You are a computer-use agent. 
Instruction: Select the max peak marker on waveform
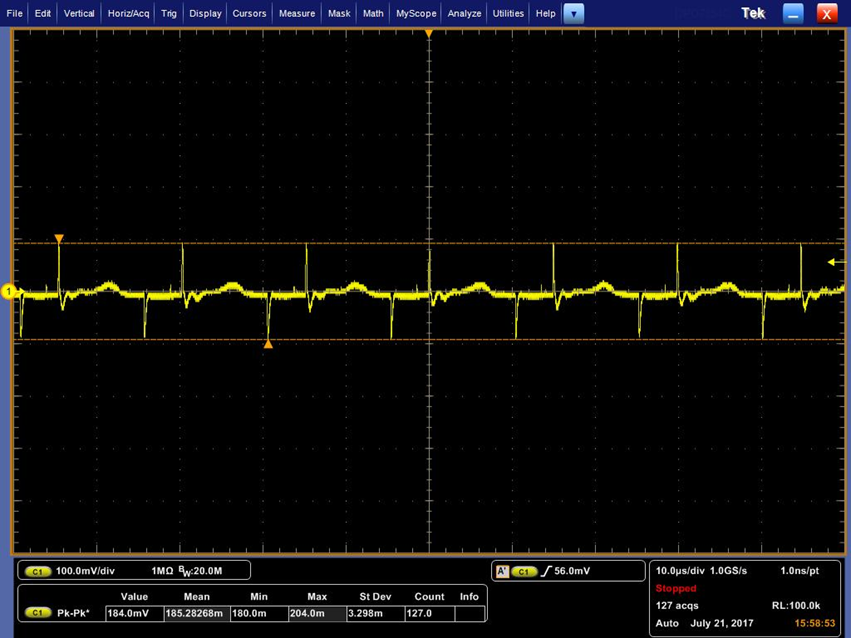pyautogui.click(x=59, y=239)
